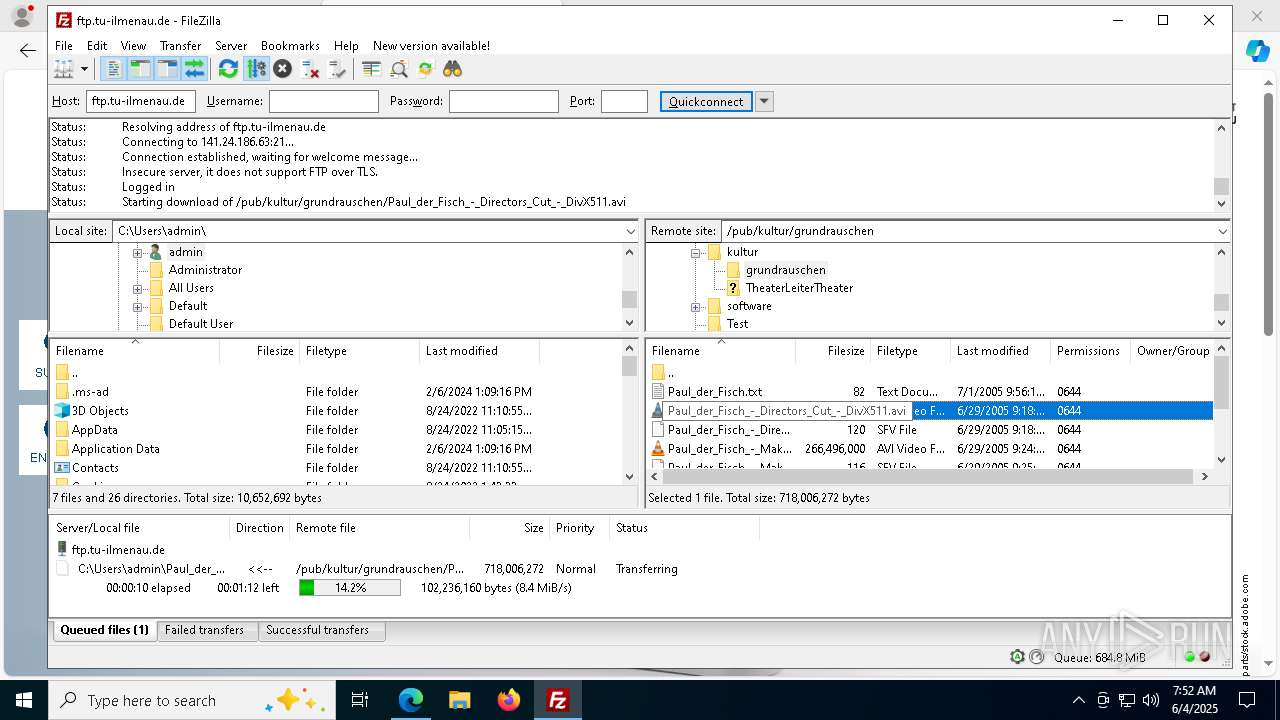Viewport: 1280px width, 720px height.
Task: Open directory listing filters dialog
Action: (x=371, y=69)
